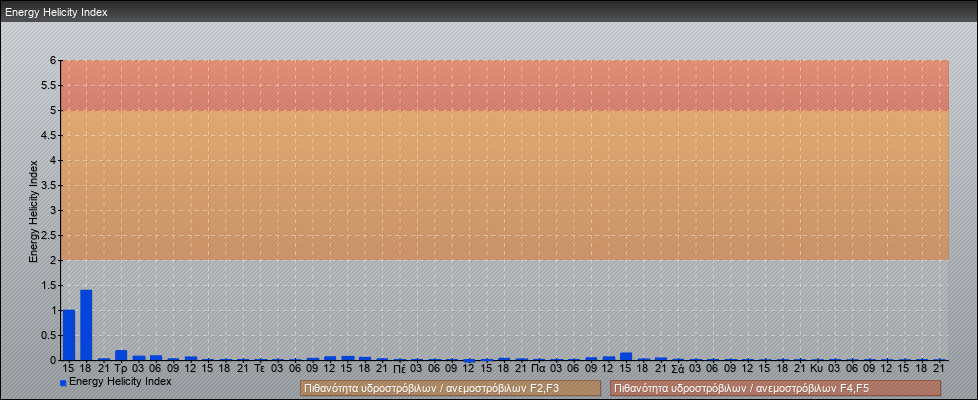The image size is (978, 400).
Task: Toggle the Energy Helicity Index legend label
Action: point(120,381)
